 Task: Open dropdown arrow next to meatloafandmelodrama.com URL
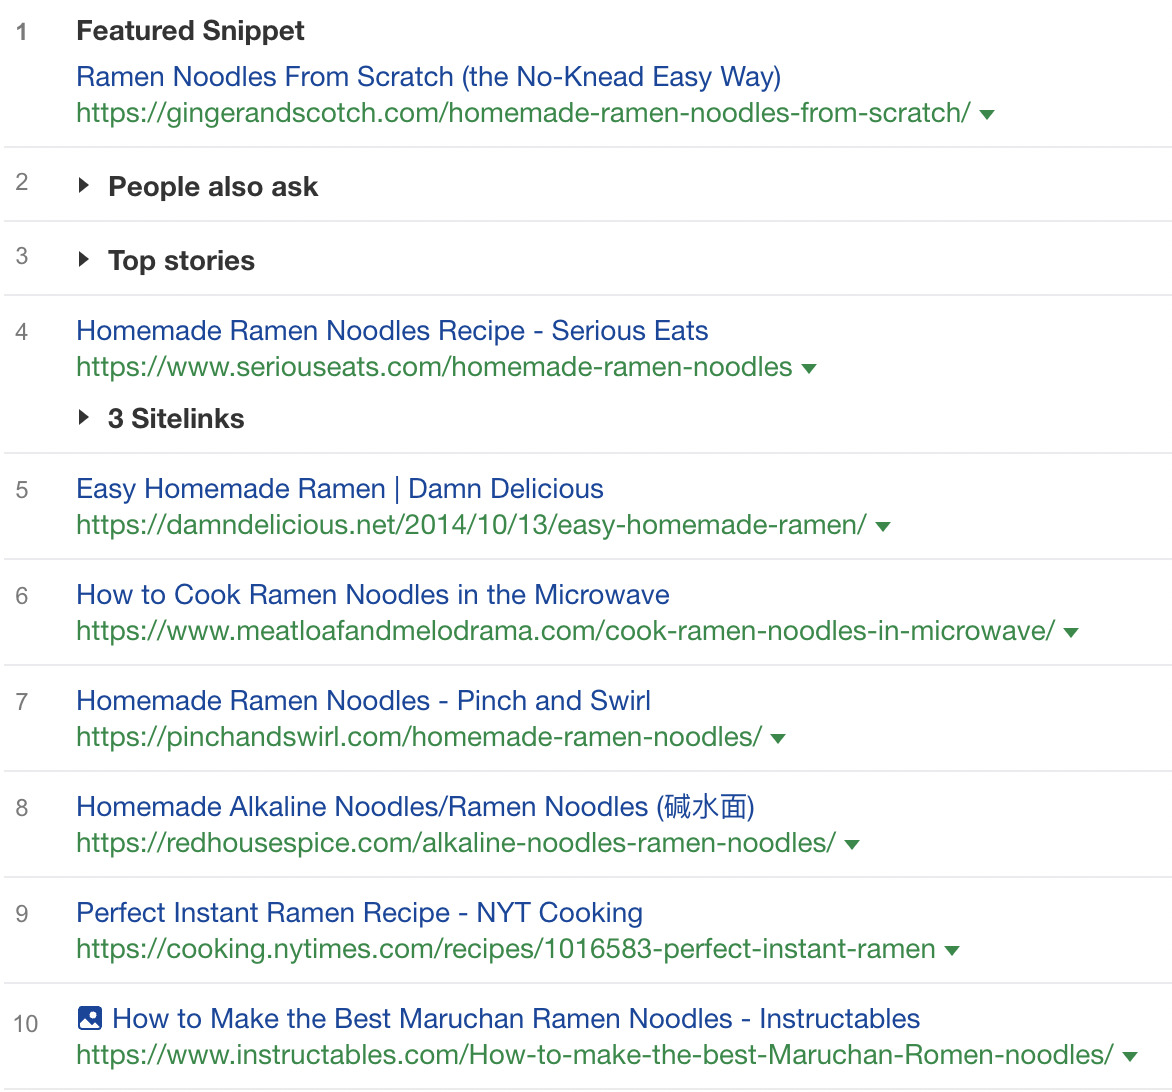(1070, 632)
